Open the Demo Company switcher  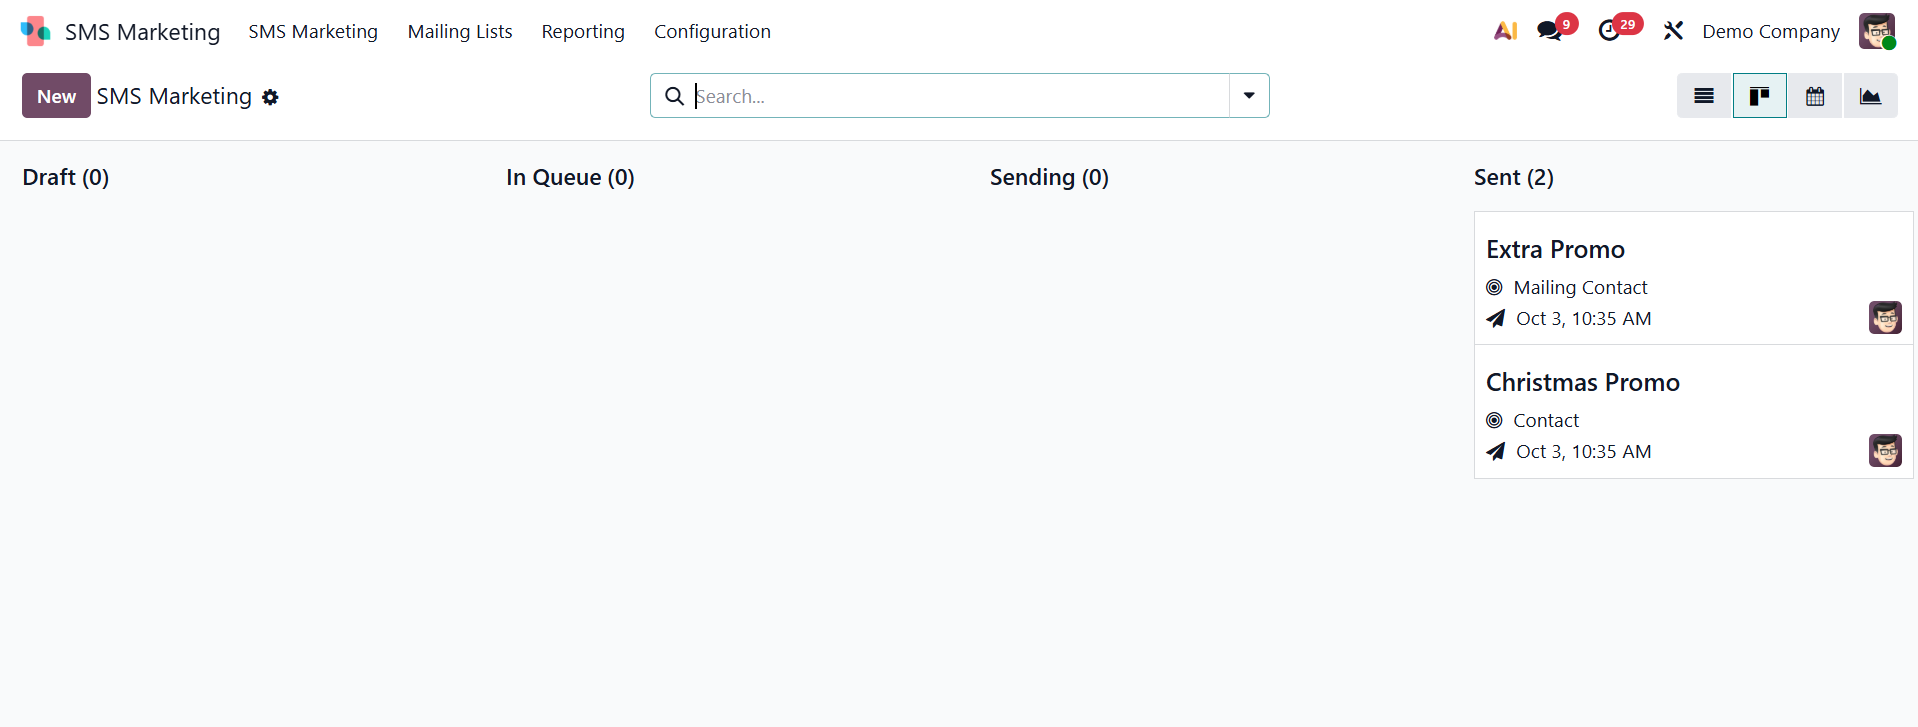click(1770, 31)
